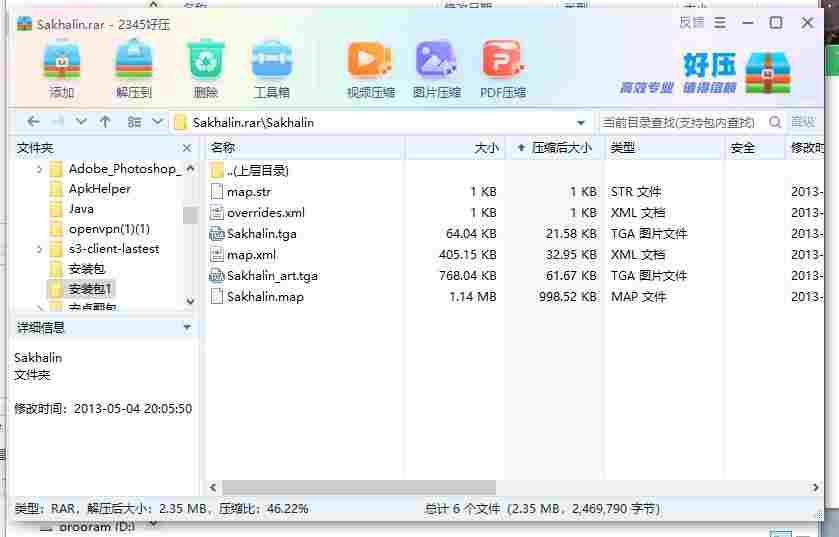This screenshot has width=839, height=537.
Task: Open the main menu hamburger icon
Action: click(x=720, y=23)
